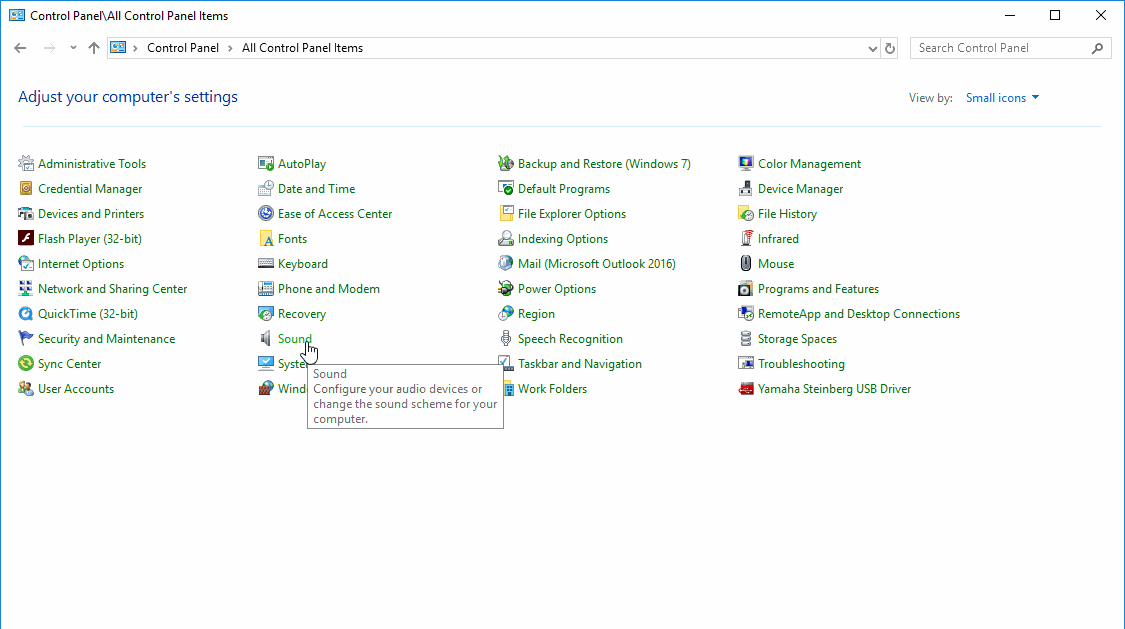The width and height of the screenshot is (1125, 629).
Task: Click the QuickTime (32-bit) icon
Action: (26, 314)
